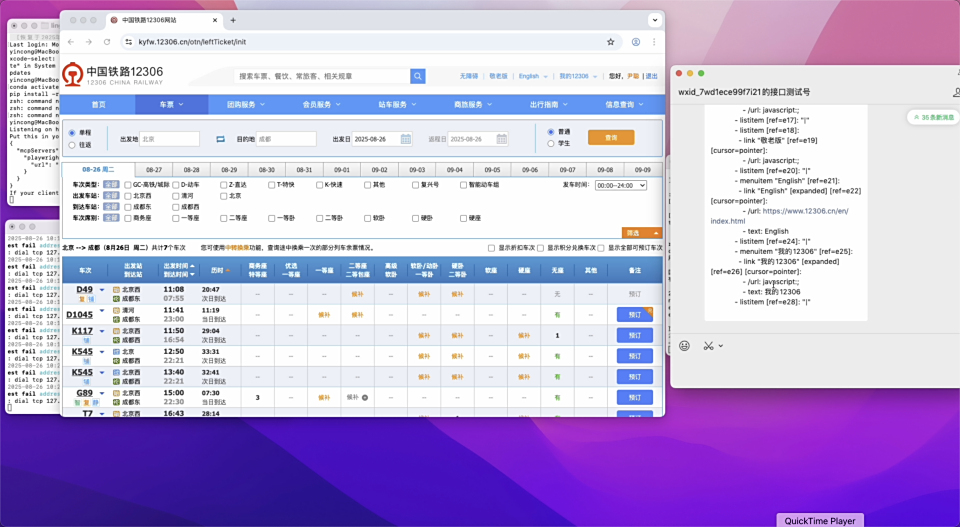Open the 发车时间 00:00--24:00 dropdown
The height and width of the screenshot is (527, 960).
621,185
